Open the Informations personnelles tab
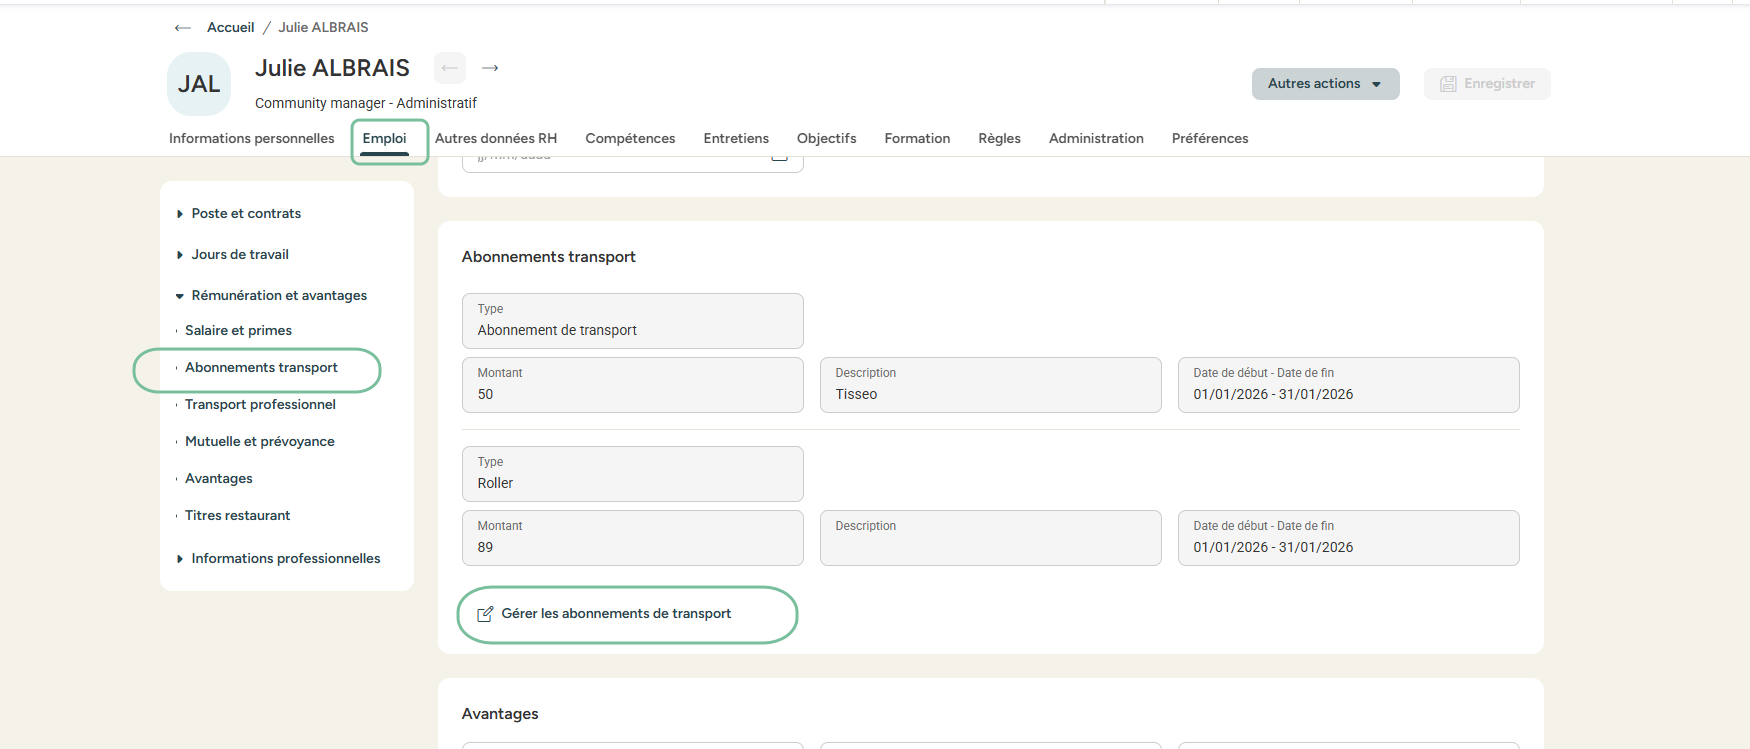Screen dimensions: 1750x749 tap(251, 139)
